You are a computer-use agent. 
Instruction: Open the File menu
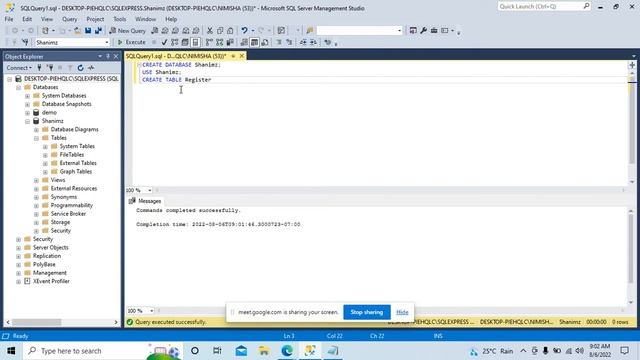tap(9, 19)
